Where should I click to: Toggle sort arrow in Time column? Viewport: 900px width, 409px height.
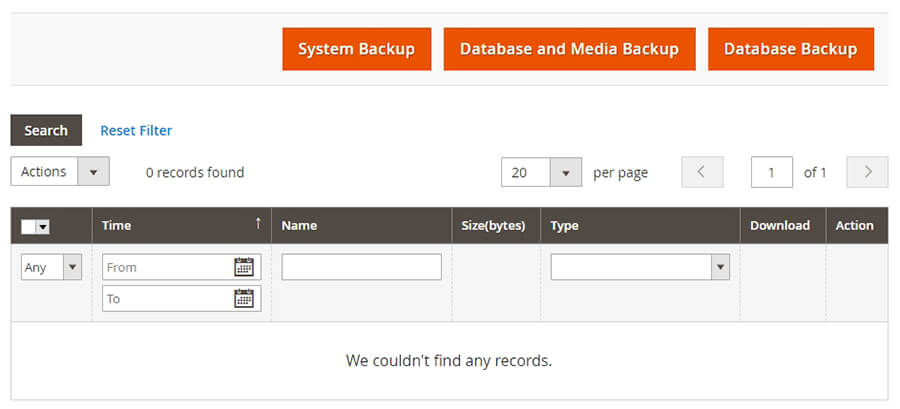coord(258,224)
